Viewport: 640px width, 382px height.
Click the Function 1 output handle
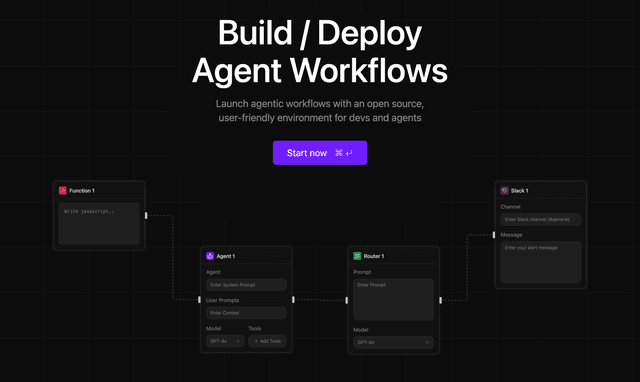click(x=146, y=215)
